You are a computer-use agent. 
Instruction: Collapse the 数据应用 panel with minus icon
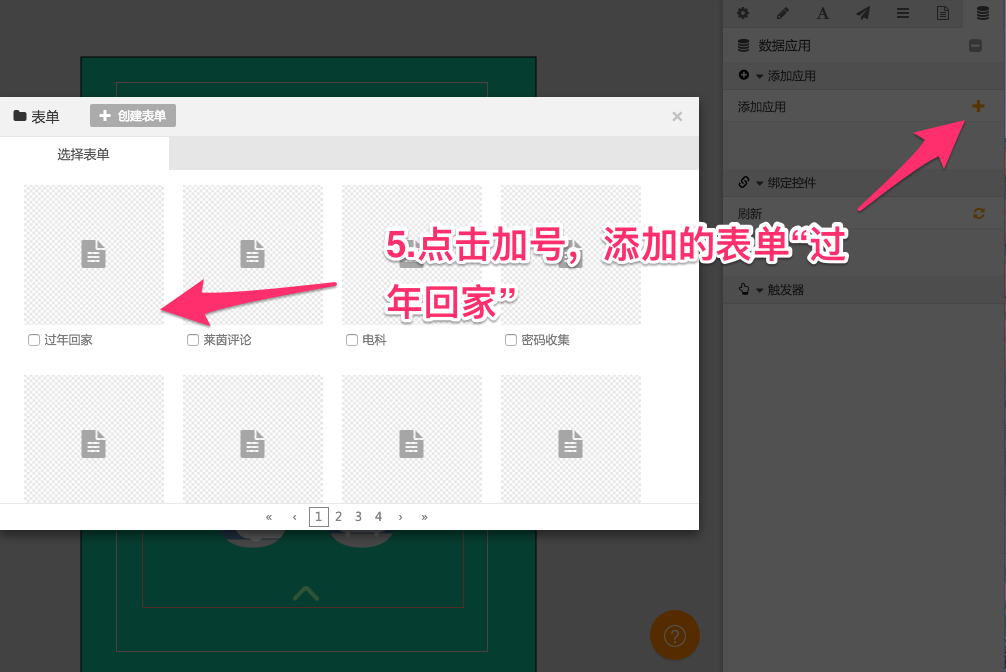pyautogui.click(x=976, y=45)
